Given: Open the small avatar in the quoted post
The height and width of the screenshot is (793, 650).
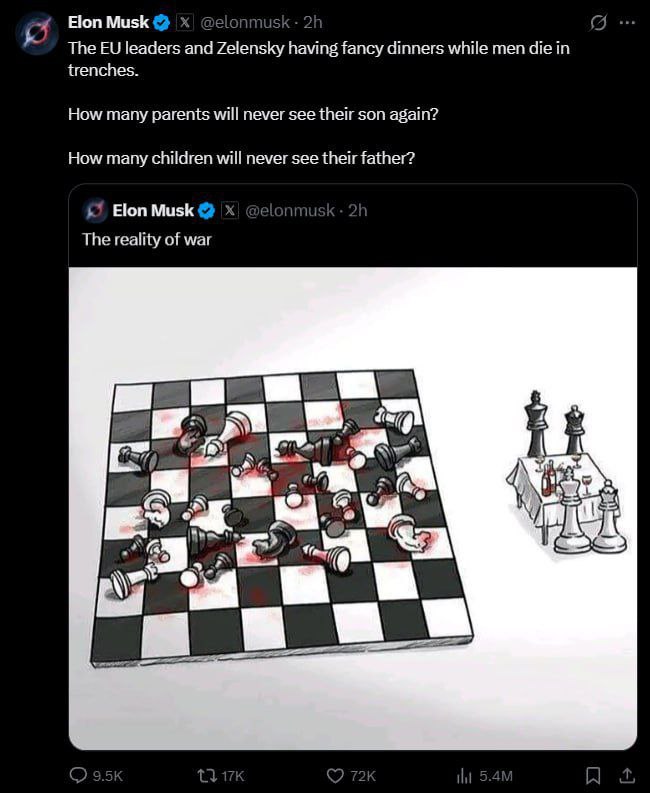Looking at the screenshot, I should [95, 210].
